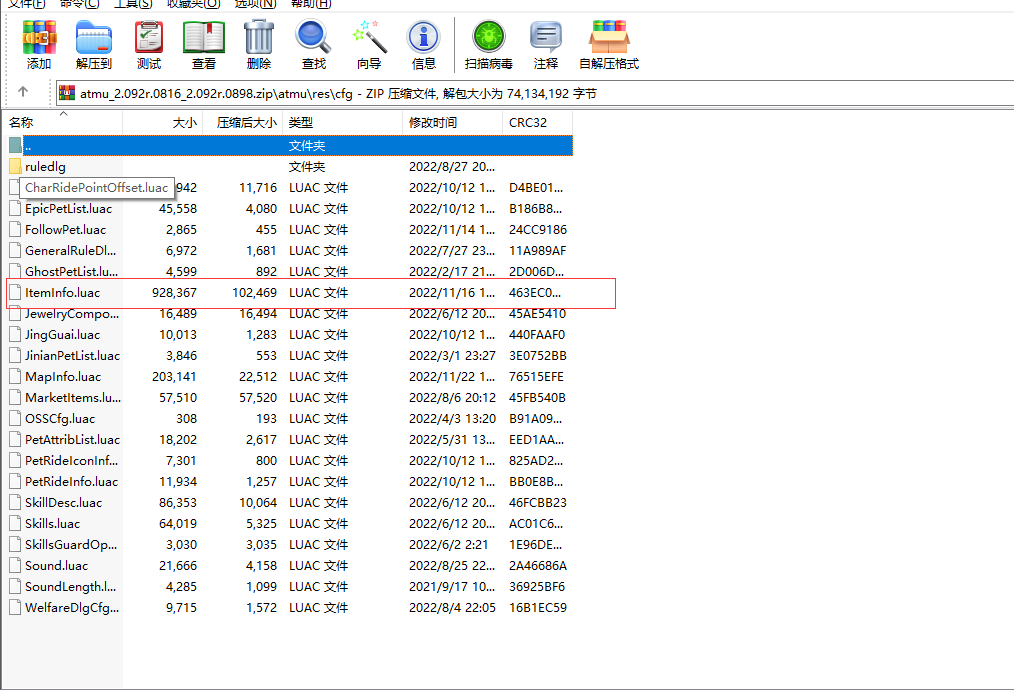Click the file icon of Sound.luac
The image size is (1014, 690).
pos(16,565)
